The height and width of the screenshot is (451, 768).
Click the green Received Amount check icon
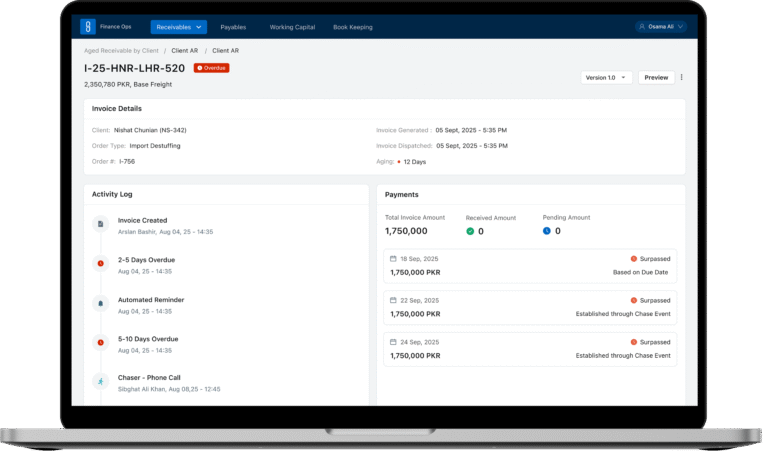(471, 231)
